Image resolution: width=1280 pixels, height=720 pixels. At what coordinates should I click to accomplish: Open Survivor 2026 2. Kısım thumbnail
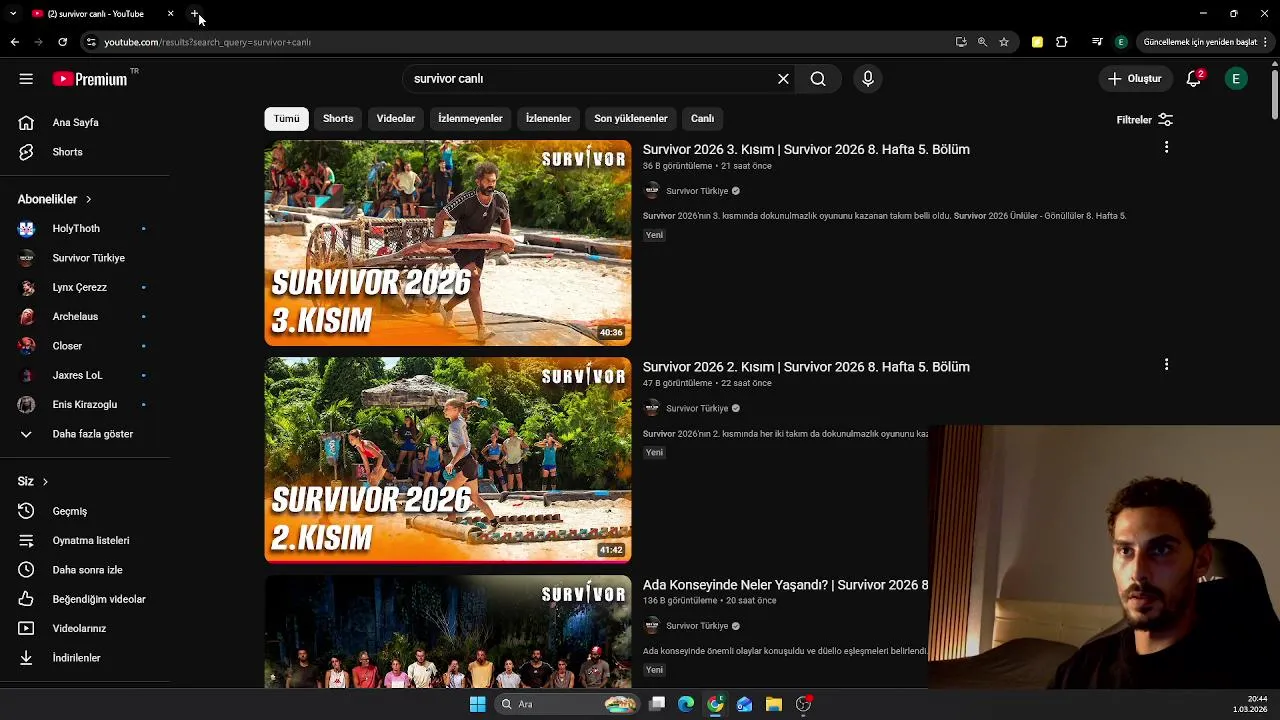point(448,460)
